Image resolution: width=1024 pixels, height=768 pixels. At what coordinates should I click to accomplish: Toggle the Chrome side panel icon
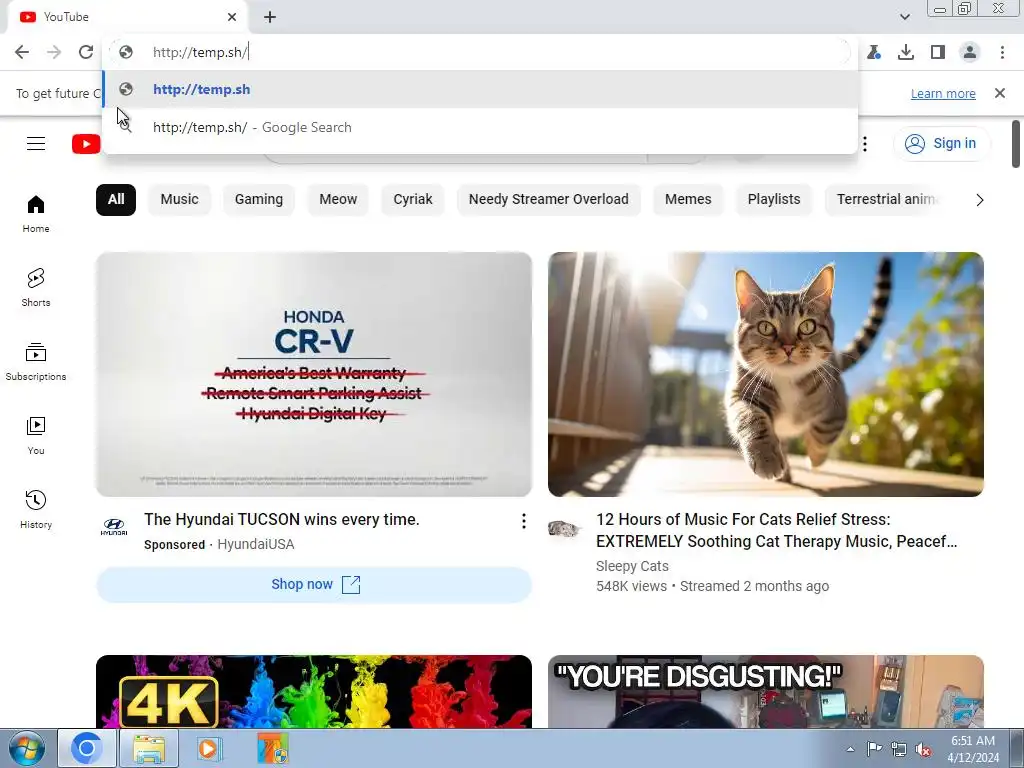point(938,52)
